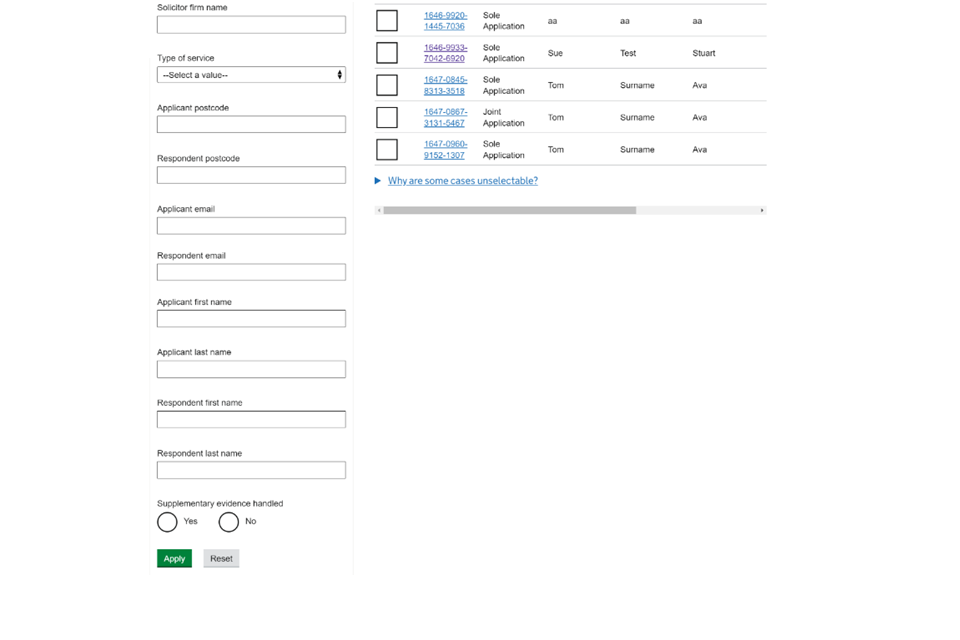
Task: Open the Type of service dropdown
Action: [251, 75]
